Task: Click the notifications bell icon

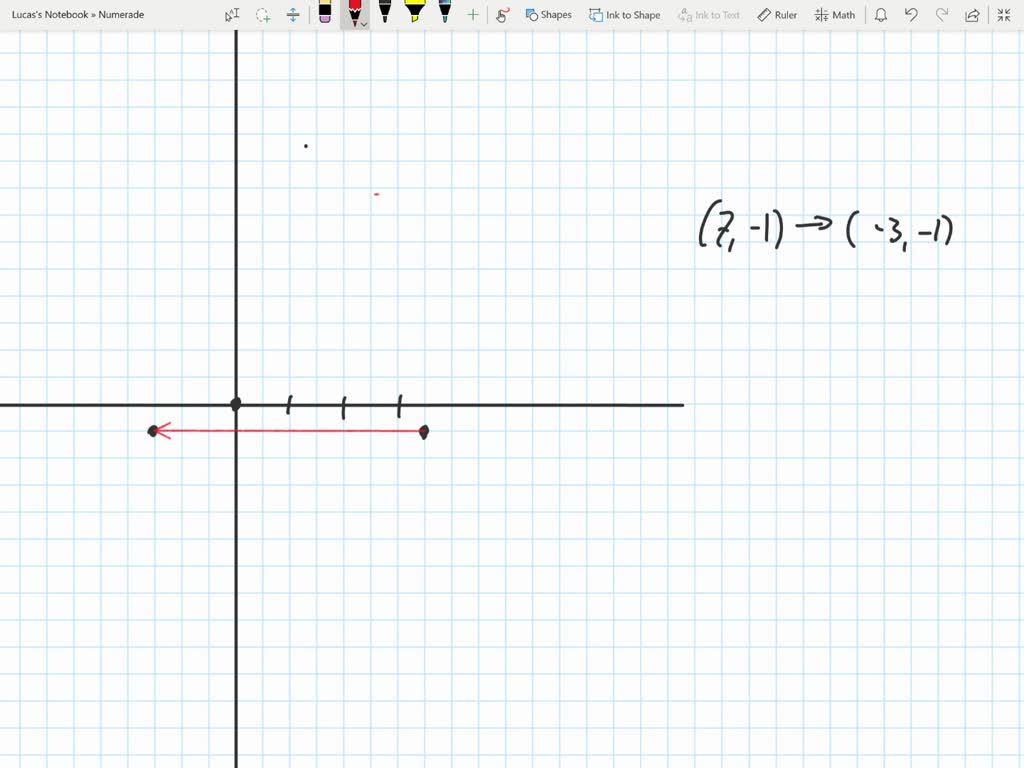Action: [880, 14]
